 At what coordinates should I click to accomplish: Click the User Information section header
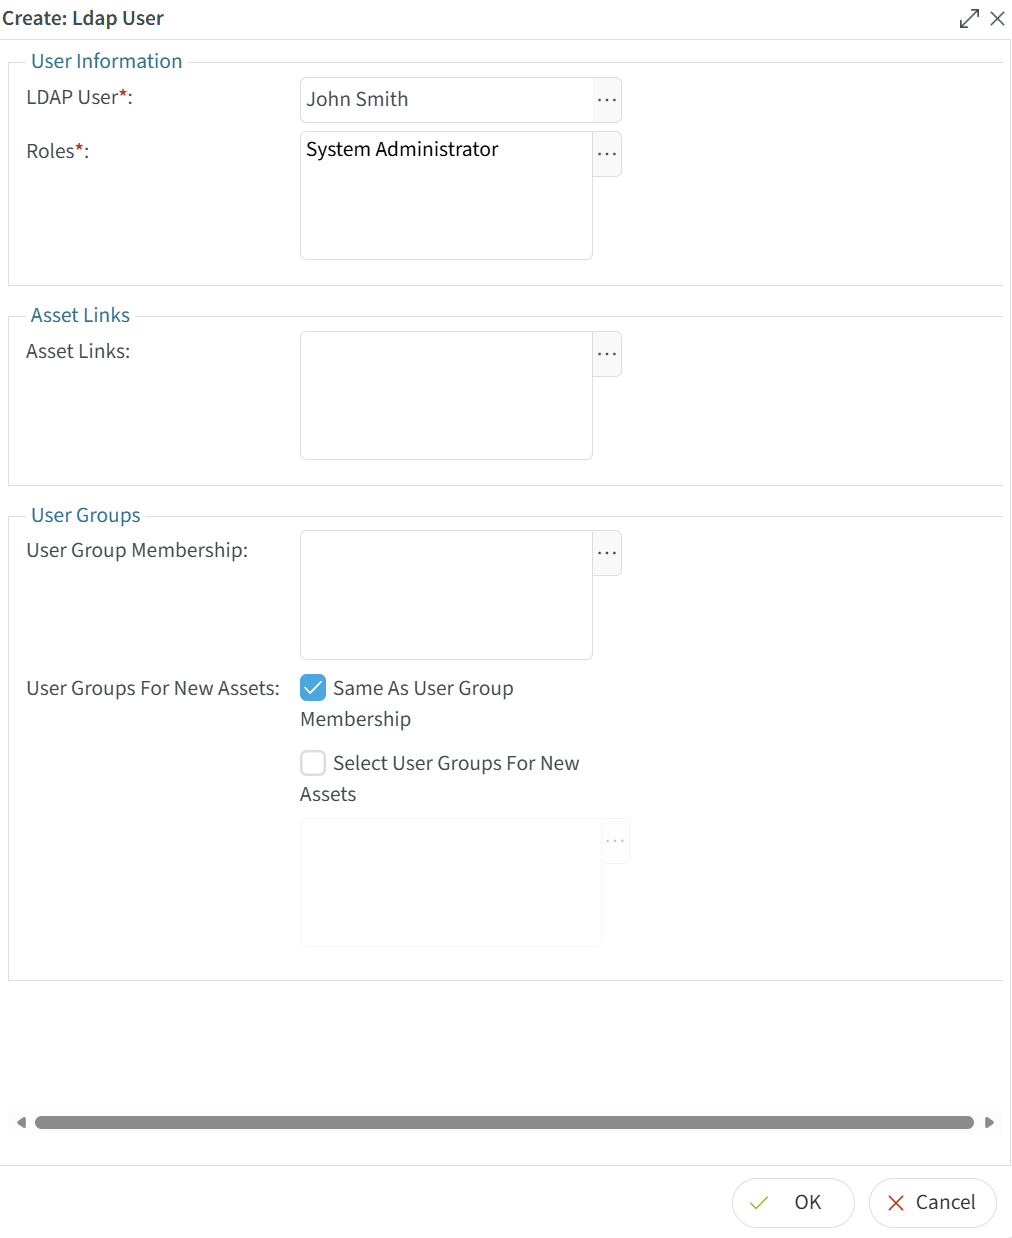(x=106, y=61)
